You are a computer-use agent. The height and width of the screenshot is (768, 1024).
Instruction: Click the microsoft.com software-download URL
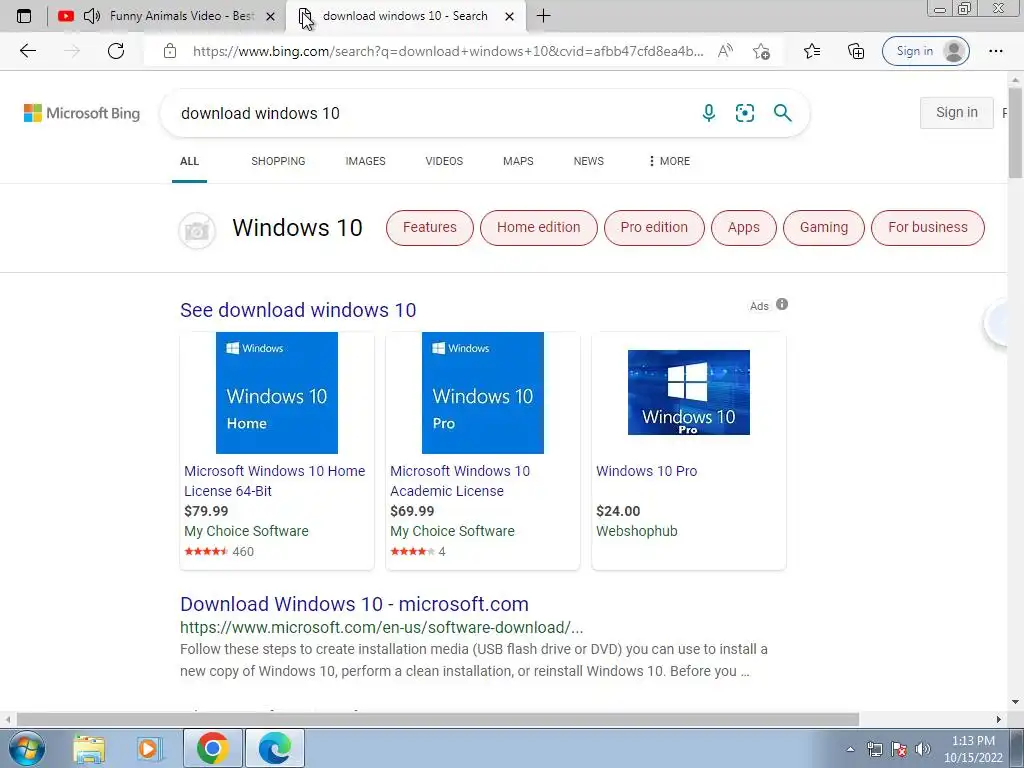[381, 628]
